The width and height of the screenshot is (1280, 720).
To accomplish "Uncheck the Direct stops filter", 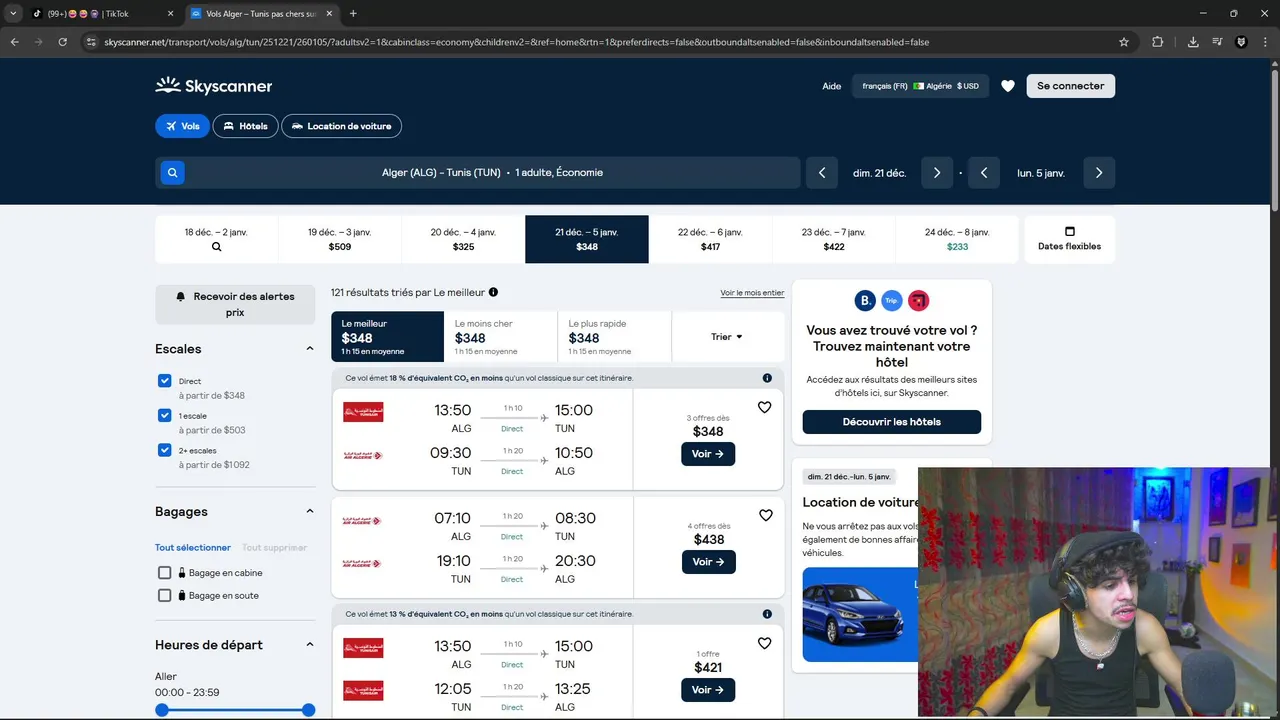I will 165,381.
